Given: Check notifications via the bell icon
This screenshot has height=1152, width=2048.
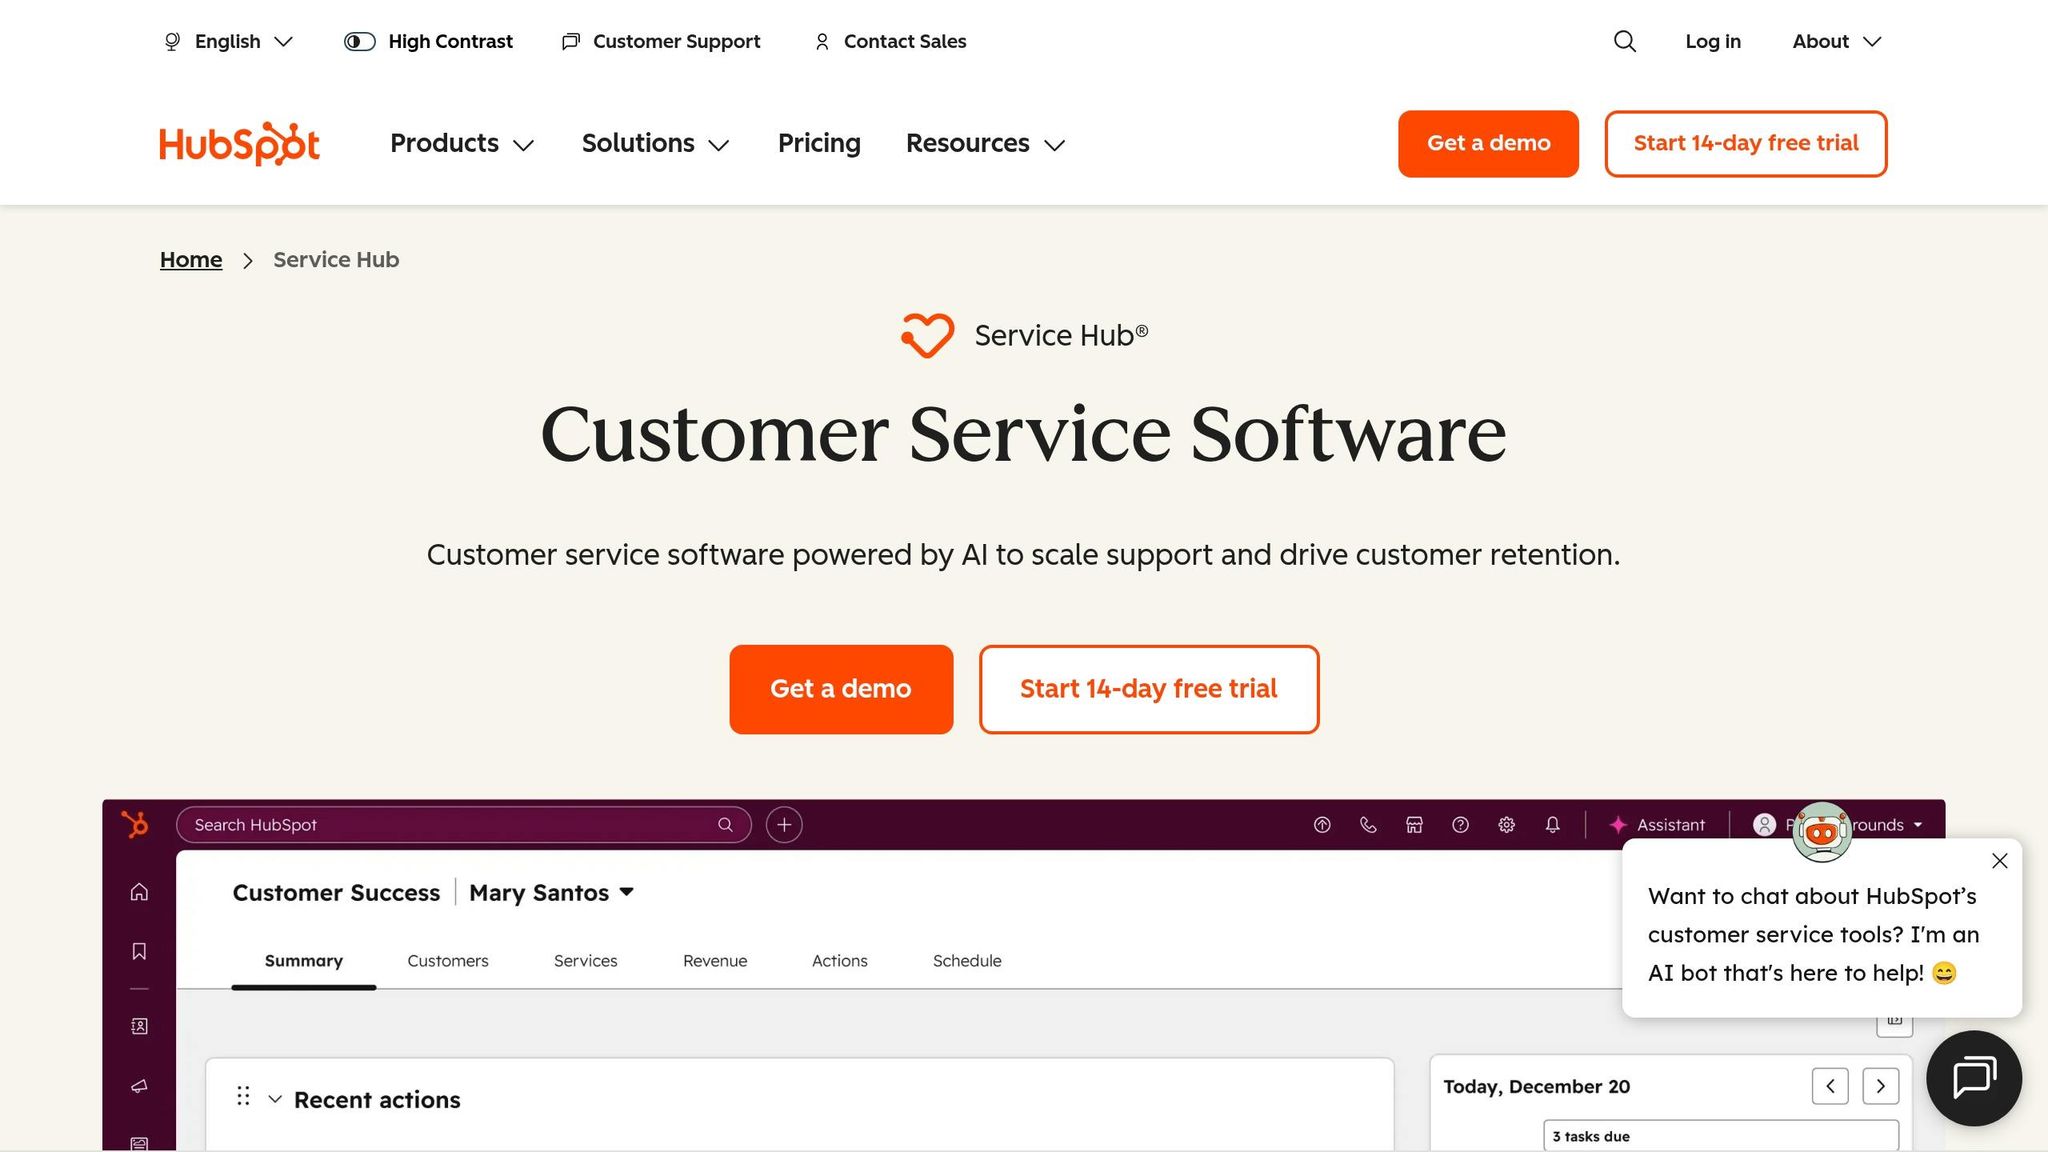Looking at the screenshot, I should (x=1552, y=825).
